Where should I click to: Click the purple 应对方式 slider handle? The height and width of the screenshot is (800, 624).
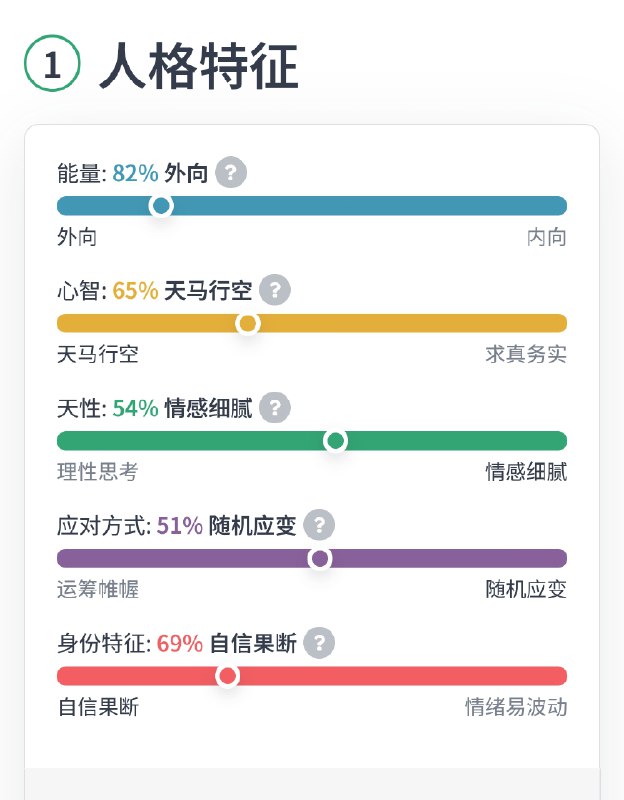coord(319,557)
